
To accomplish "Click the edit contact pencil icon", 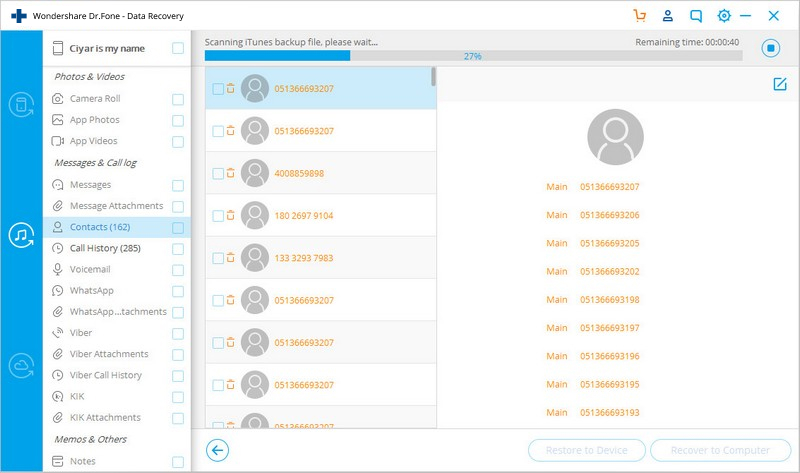I will (x=780, y=84).
